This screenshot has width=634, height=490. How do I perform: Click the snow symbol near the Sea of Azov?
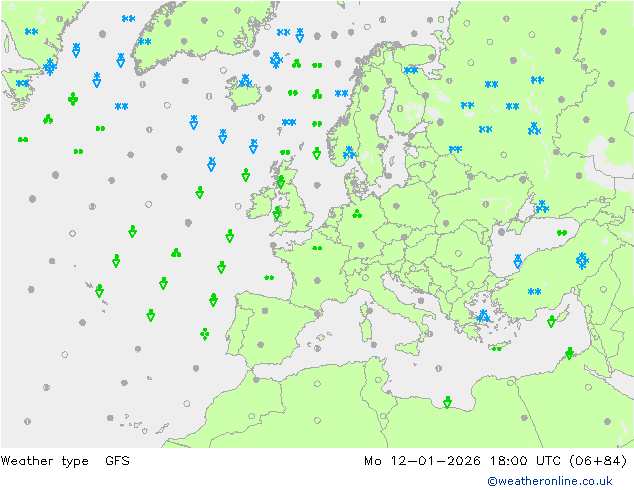click(x=542, y=207)
